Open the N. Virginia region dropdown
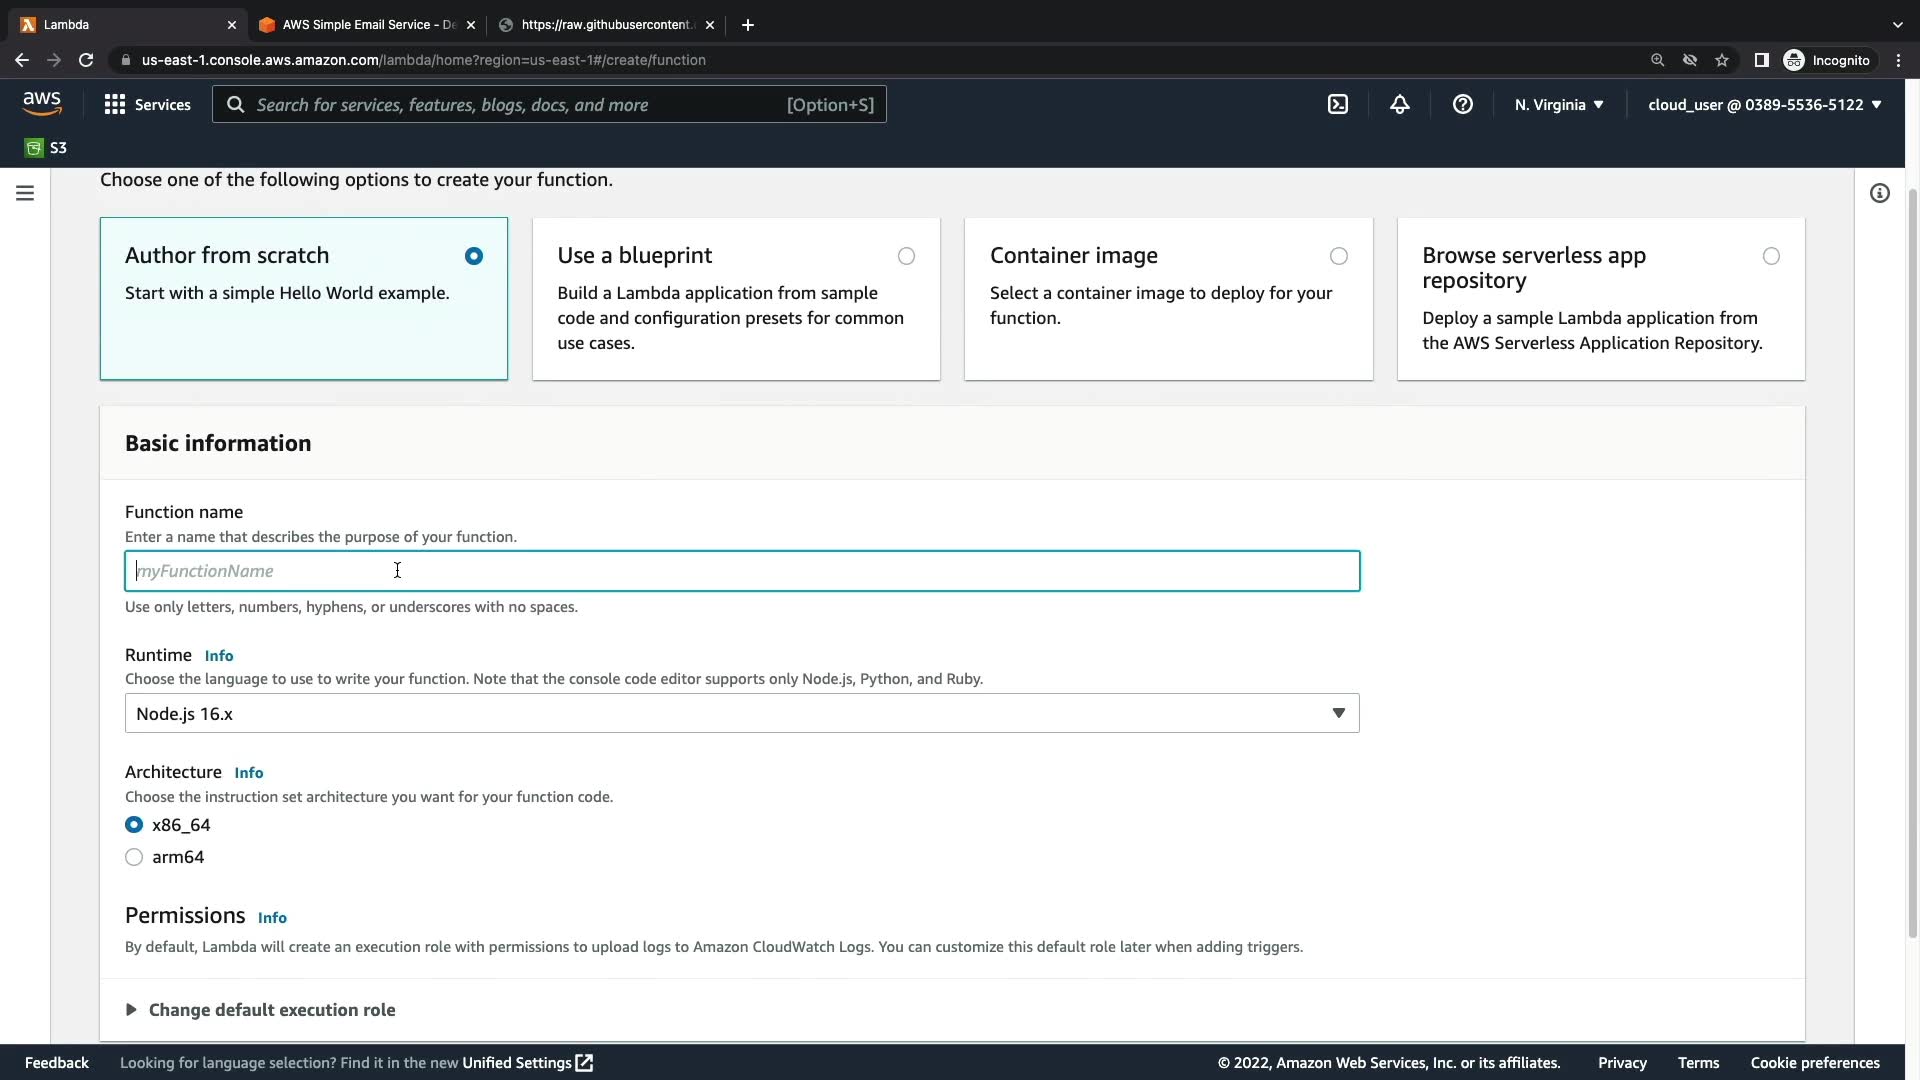 click(1558, 104)
